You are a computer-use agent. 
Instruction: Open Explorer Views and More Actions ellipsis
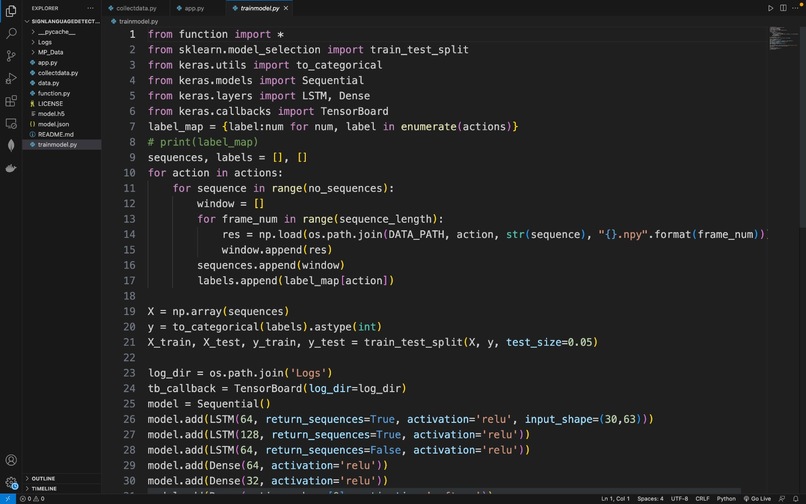point(90,8)
